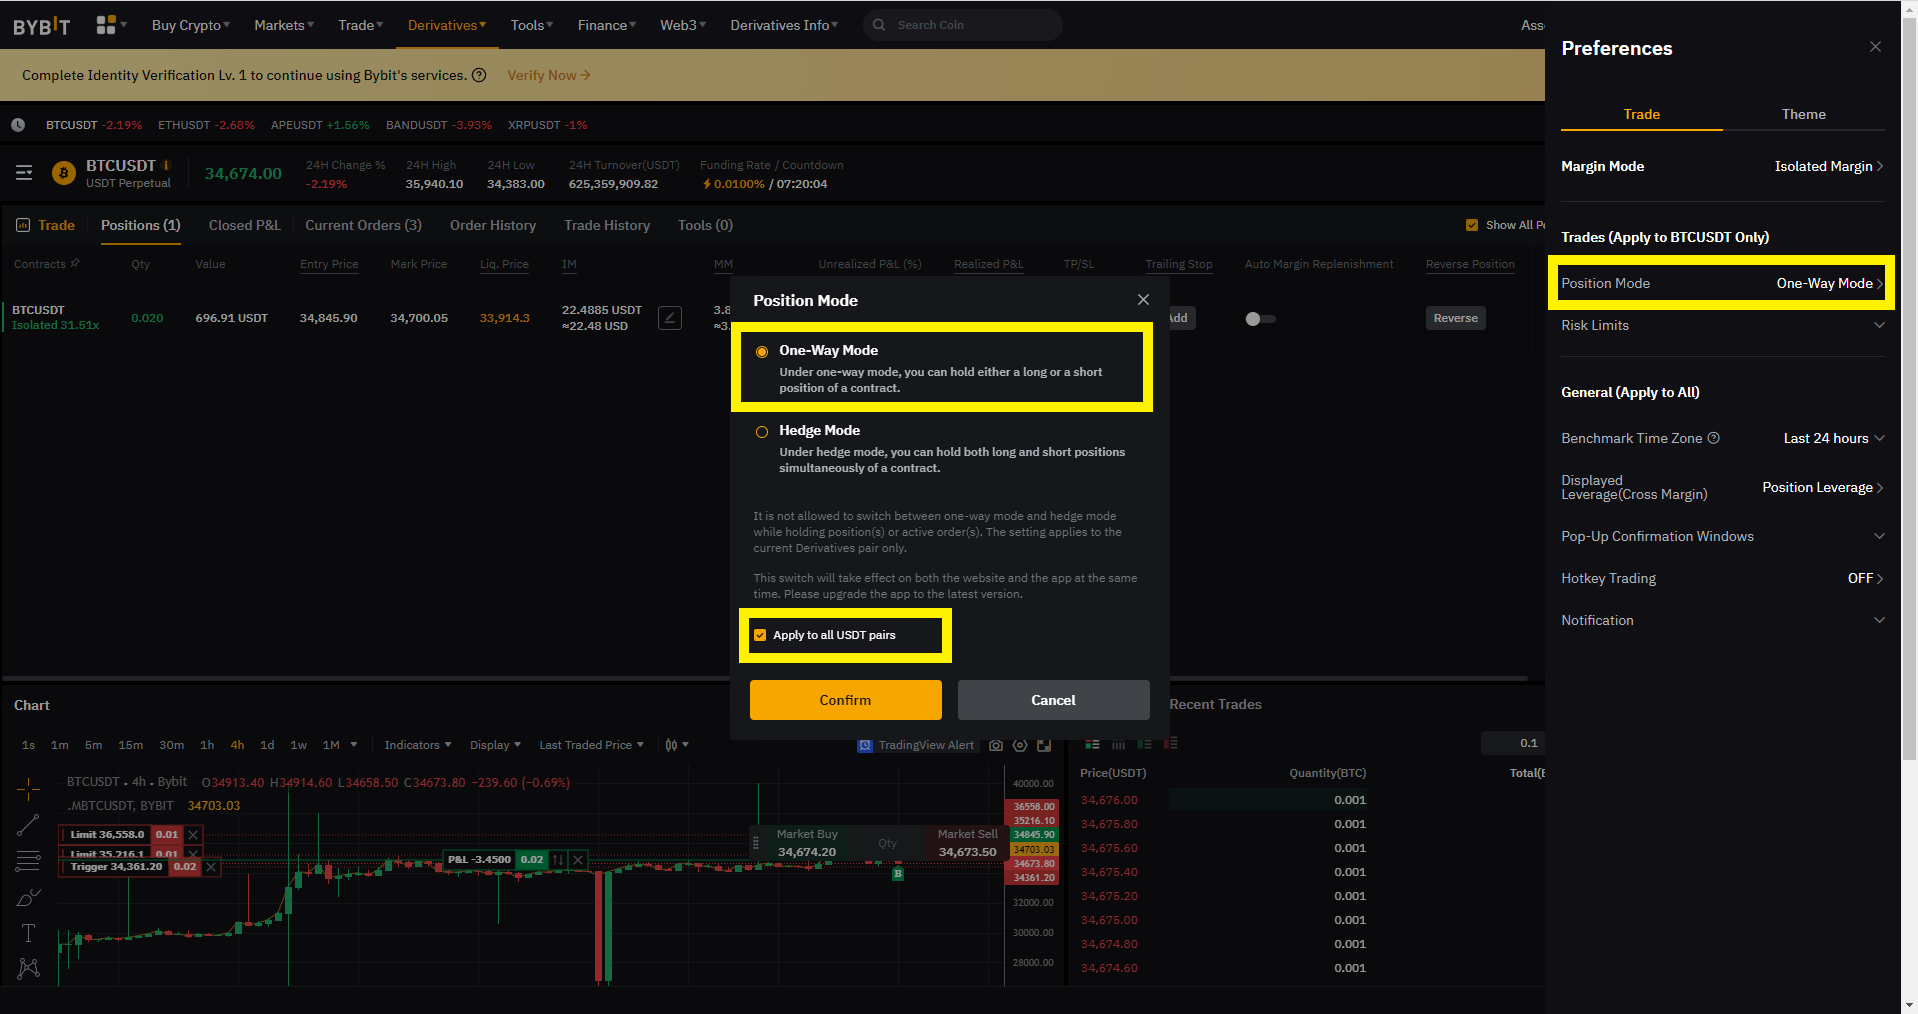Viewport: 1918px width, 1014px height.
Task: Show buy-only order book view
Action: 1144,744
